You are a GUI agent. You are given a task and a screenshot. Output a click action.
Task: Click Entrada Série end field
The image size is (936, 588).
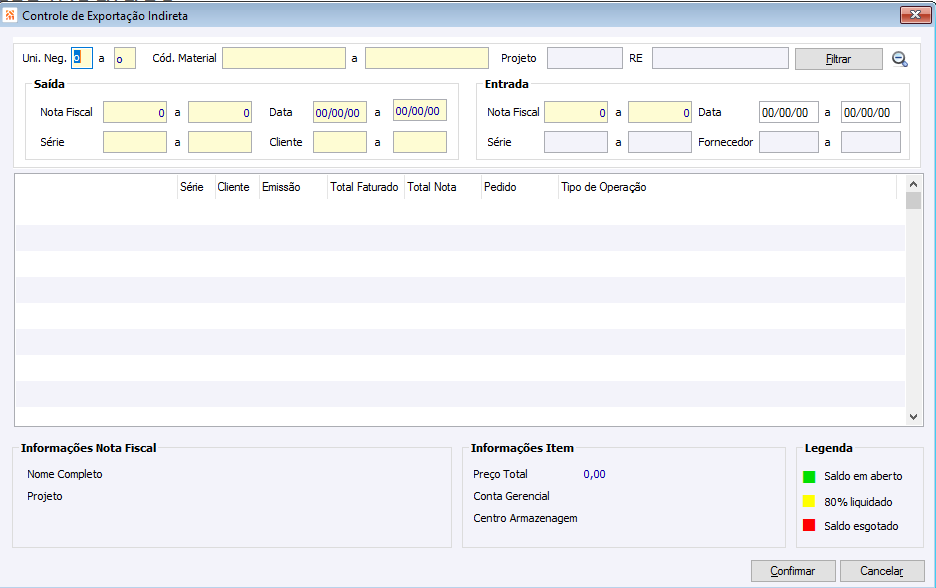(x=660, y=142)
